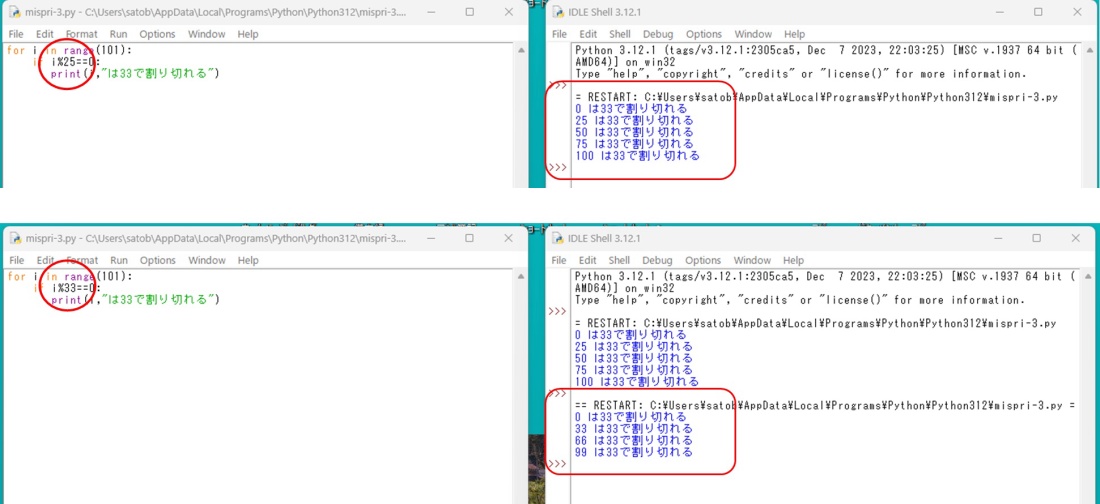Open Run menu in the i%25 editor window
1100x504 pixels.
118,34
